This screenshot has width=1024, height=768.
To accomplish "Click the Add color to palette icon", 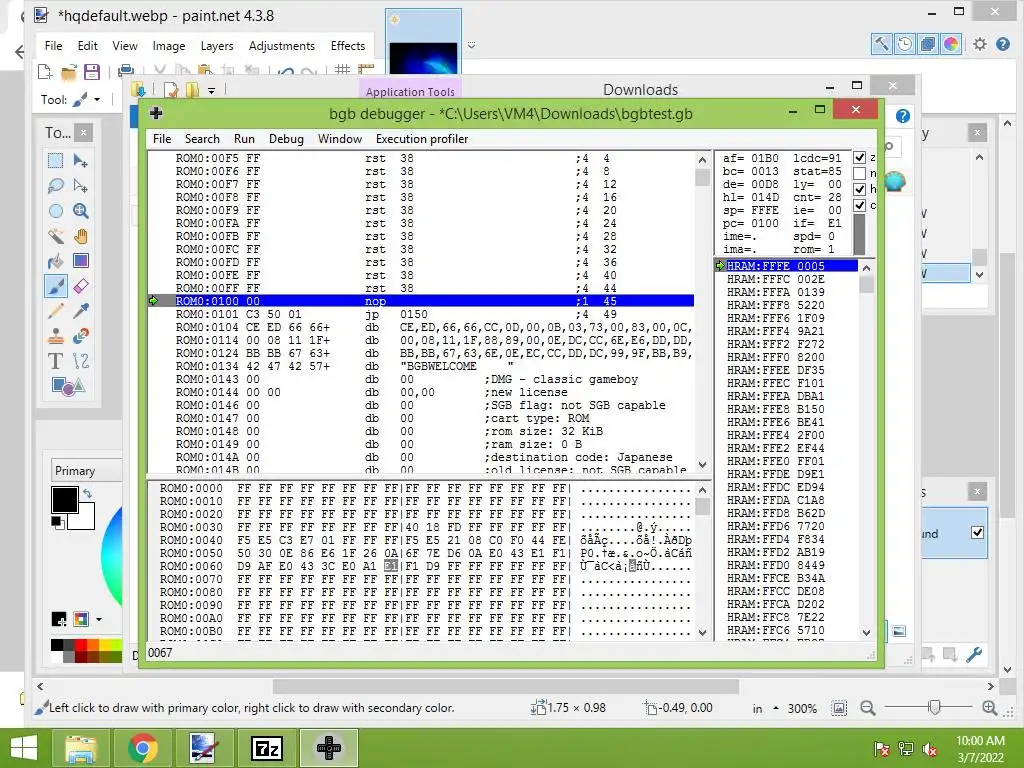I will coord(58,618).
